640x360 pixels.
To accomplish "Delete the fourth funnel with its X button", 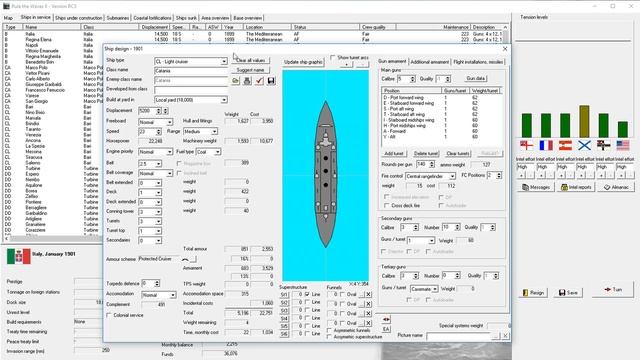I will click(x=368, y=323).
